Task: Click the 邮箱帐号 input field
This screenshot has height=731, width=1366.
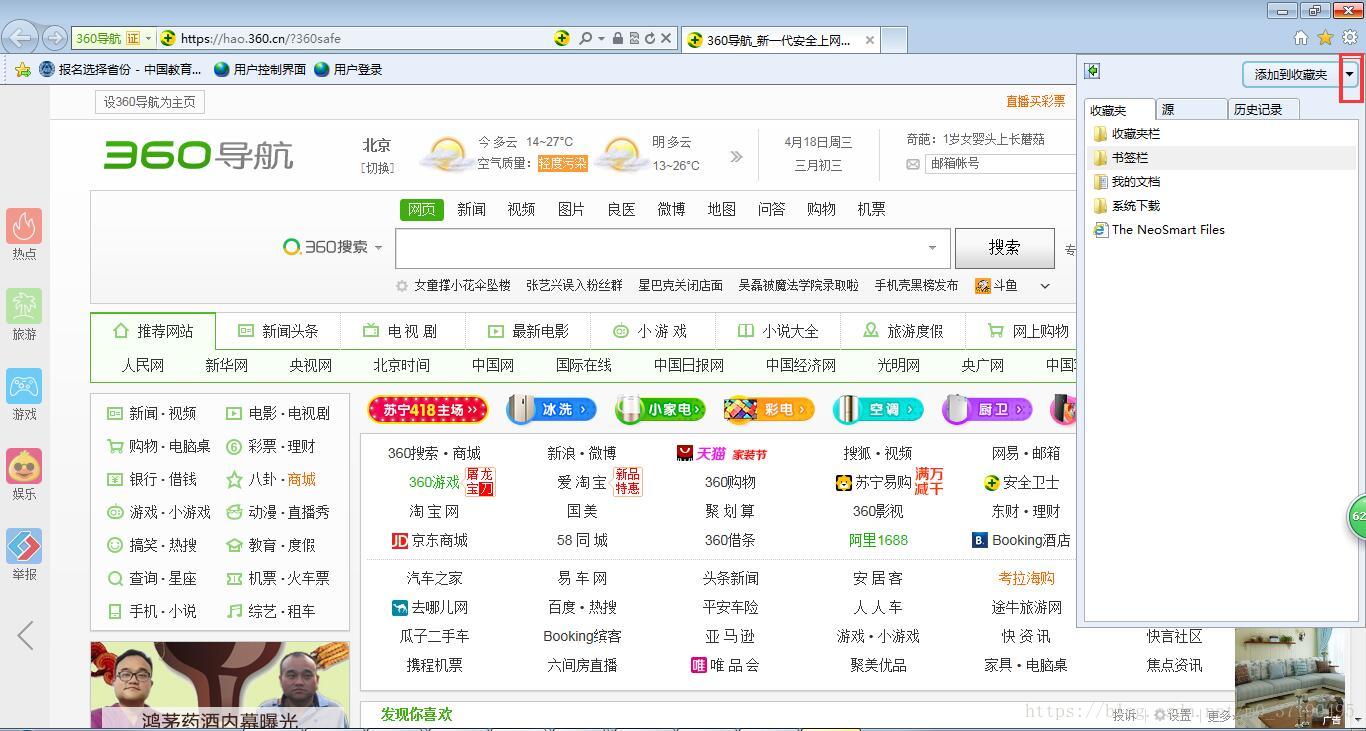Action: 1000,164
